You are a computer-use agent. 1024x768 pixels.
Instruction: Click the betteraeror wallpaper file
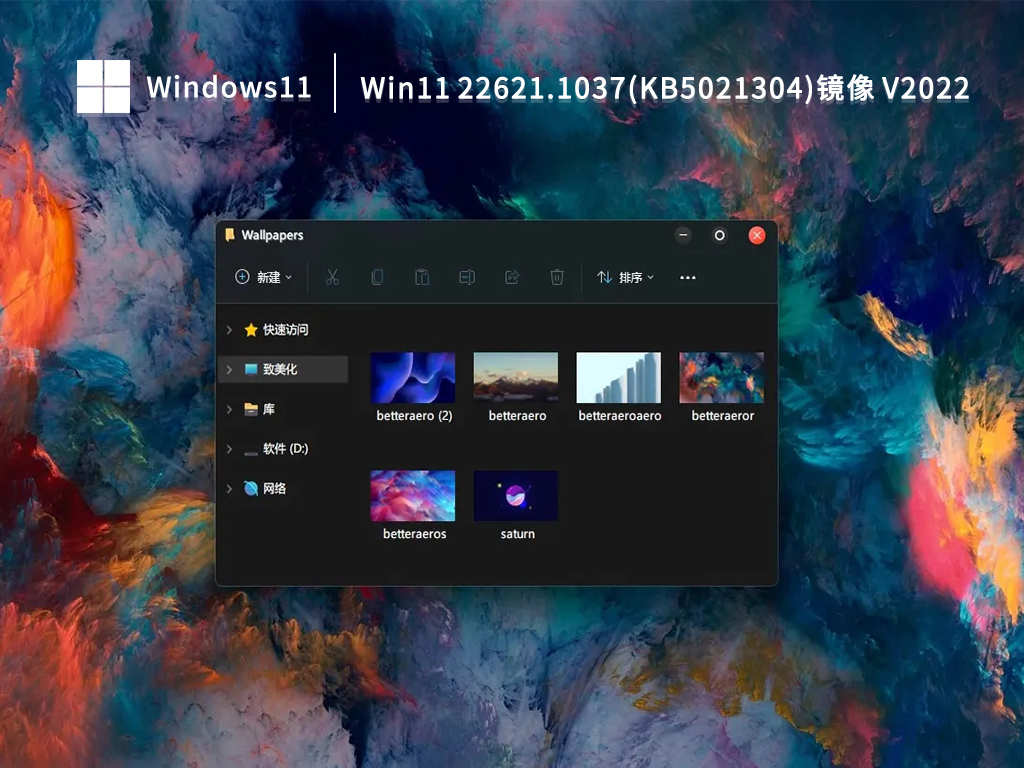coord(721,378)
